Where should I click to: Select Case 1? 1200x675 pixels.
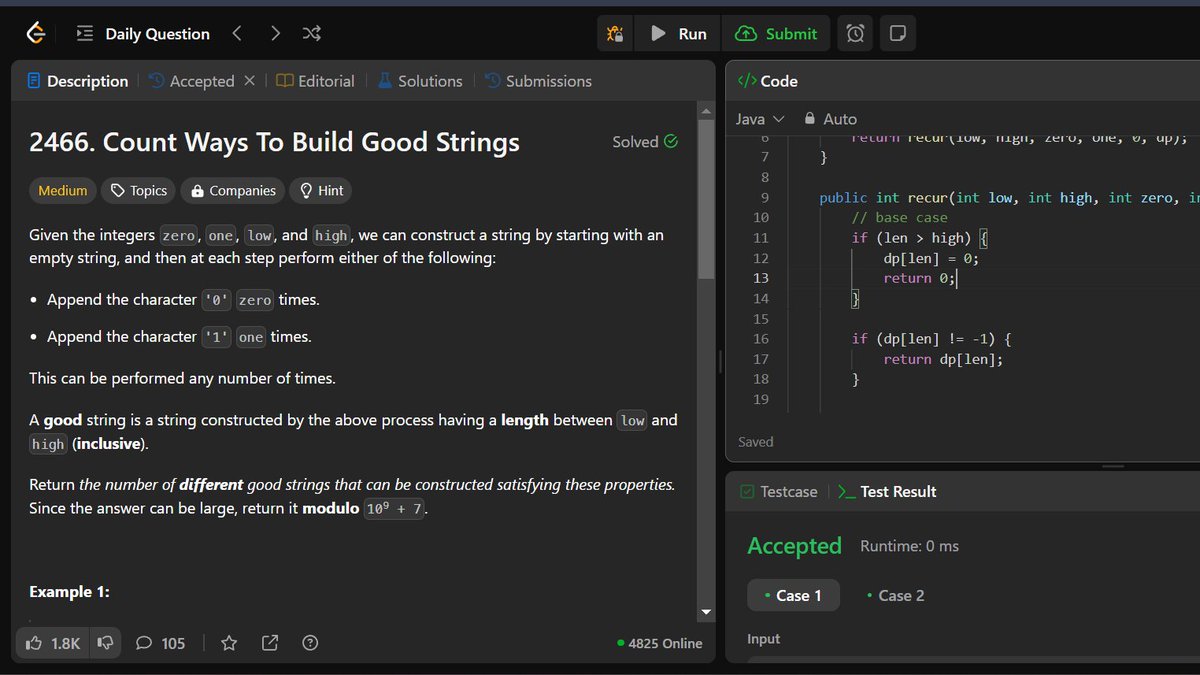pos(793,595)
